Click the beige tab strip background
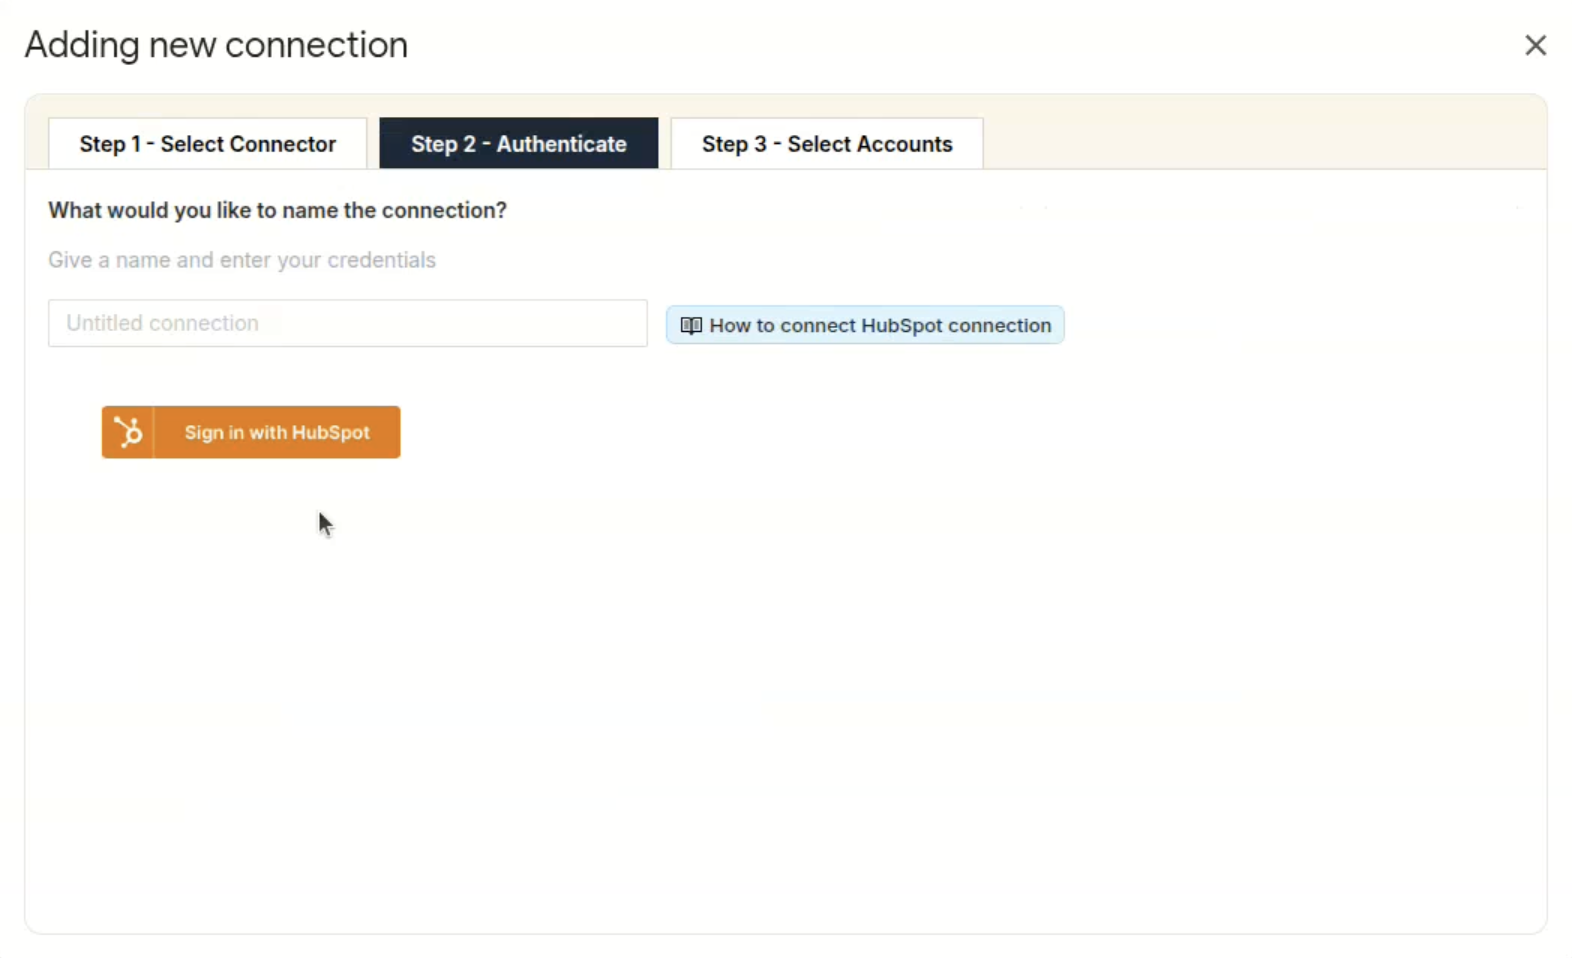Image resolution: width=1572 pixels, height=958 pixels. [1265, 133]
